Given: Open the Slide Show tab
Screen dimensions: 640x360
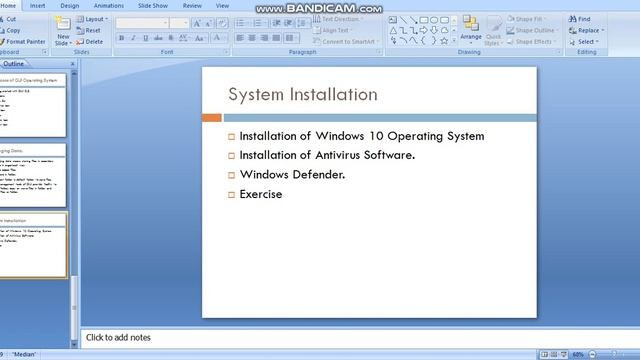Looking at the screenshot, I should pos(153,6).
